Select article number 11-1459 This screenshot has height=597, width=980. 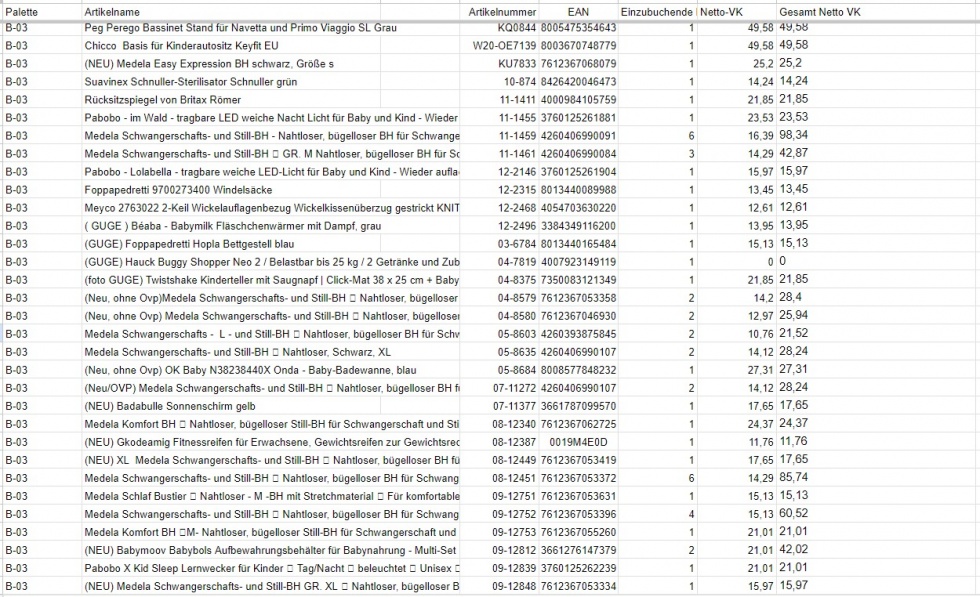(x=517, y=136)
